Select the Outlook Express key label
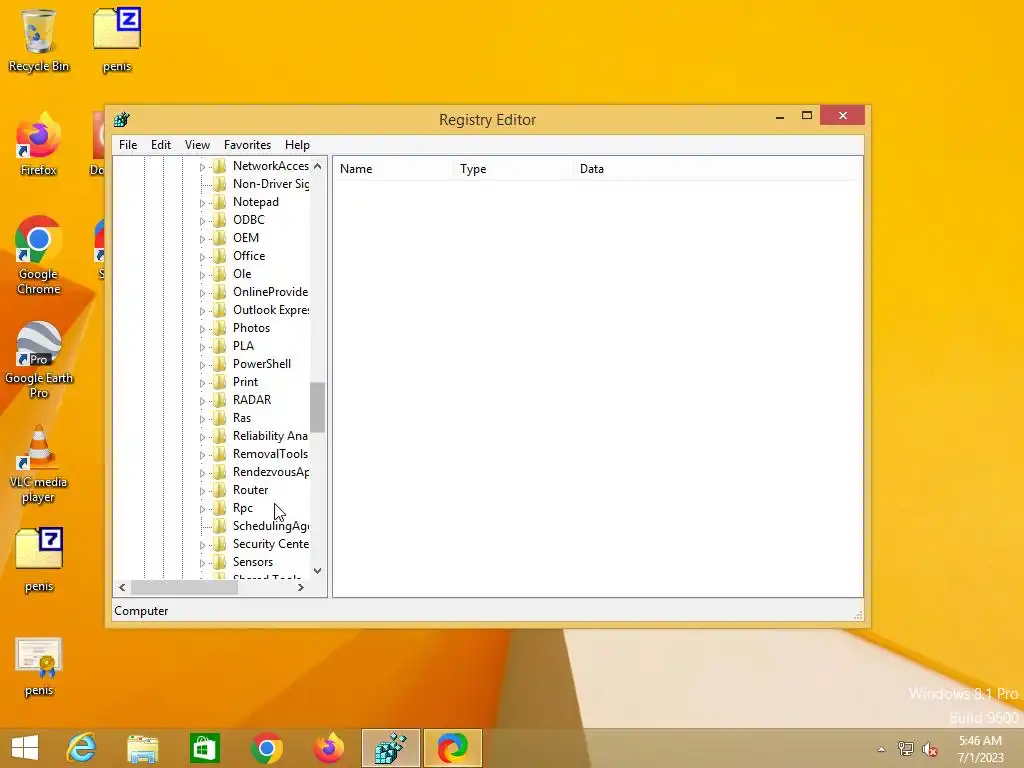Image resolution: width=1024 pixels, height=768 pixels. pos(270,310)
